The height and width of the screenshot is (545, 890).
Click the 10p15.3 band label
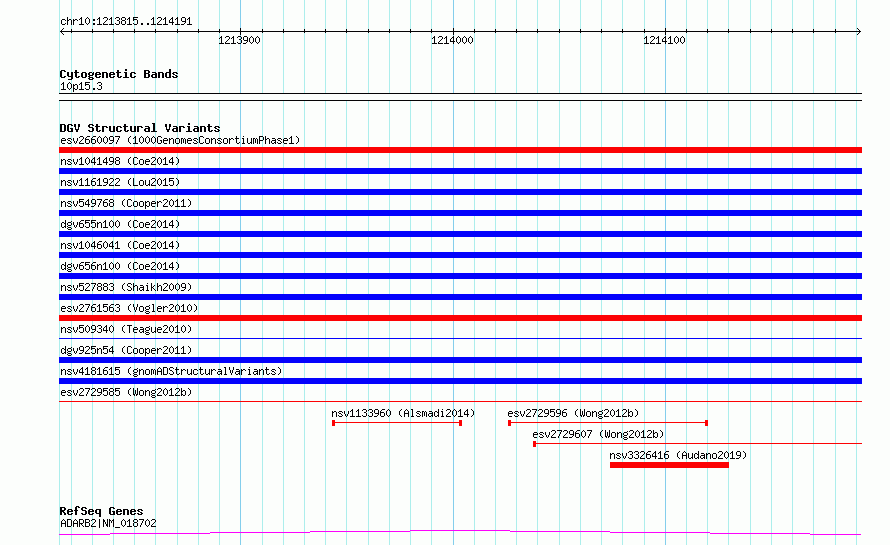point(81,87)
